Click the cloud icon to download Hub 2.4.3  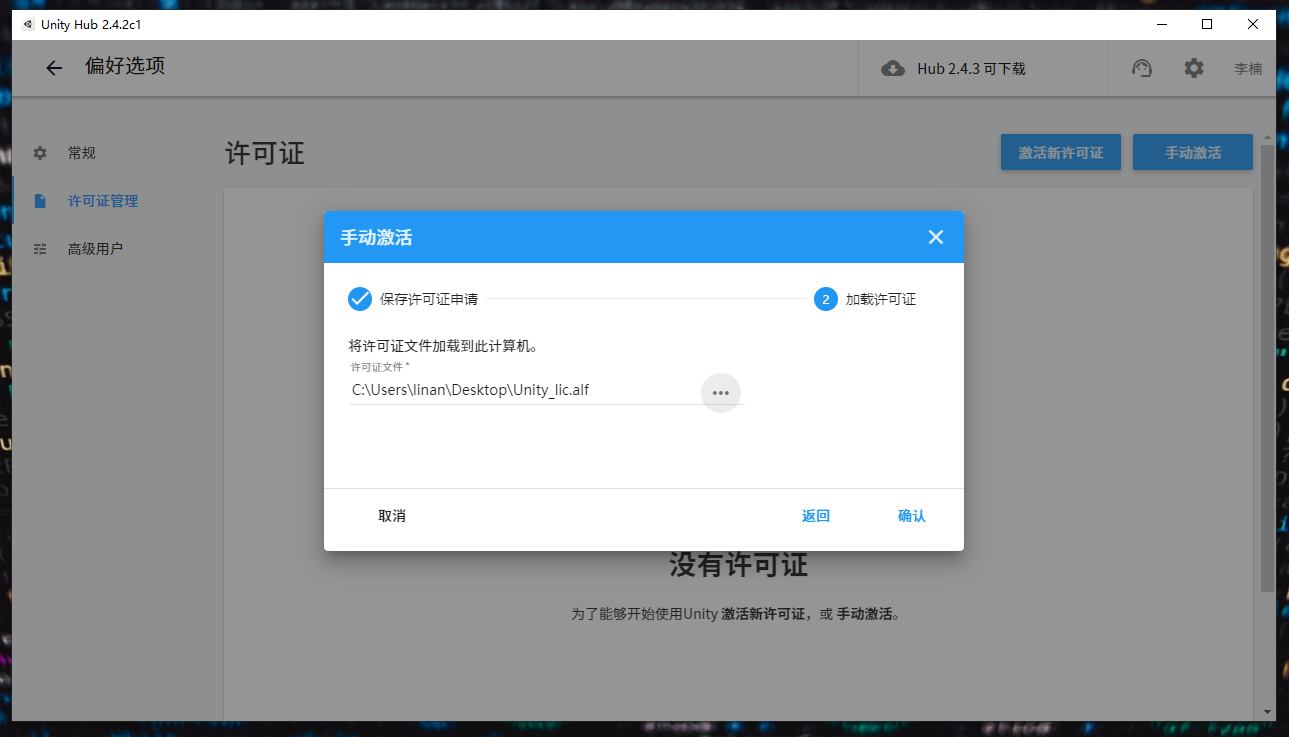pos(893,68)
